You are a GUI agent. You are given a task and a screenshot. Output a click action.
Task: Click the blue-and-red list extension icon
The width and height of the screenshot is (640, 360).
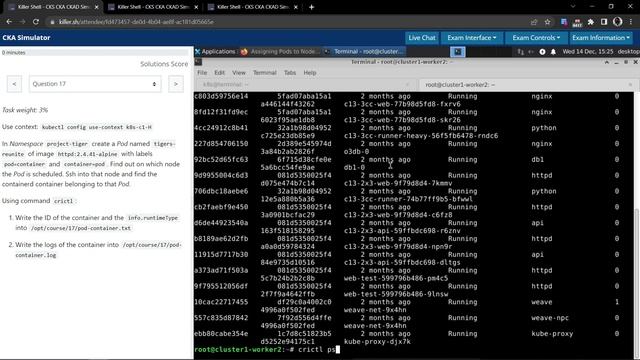(564, 22)
